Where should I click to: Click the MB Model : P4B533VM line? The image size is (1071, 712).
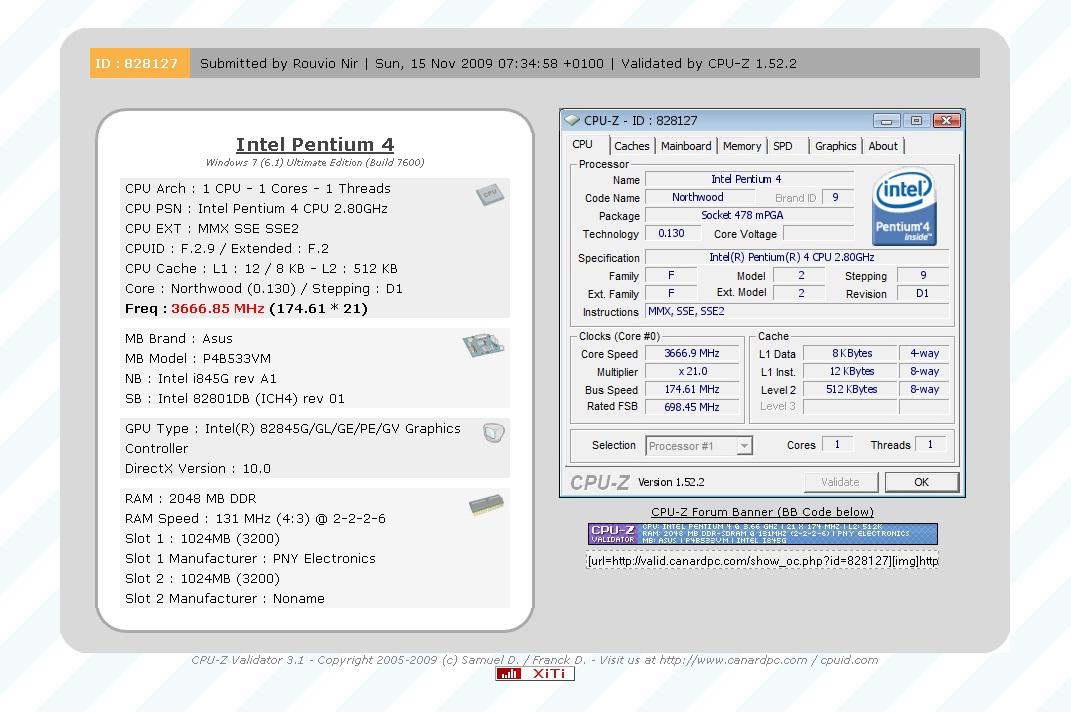coord(198,358)
